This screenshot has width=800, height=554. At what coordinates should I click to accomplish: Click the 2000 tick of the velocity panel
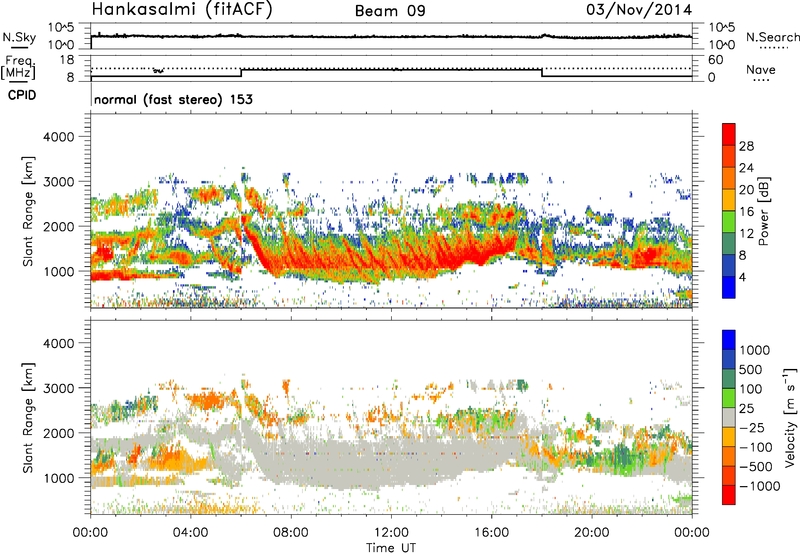coord(58,433)
